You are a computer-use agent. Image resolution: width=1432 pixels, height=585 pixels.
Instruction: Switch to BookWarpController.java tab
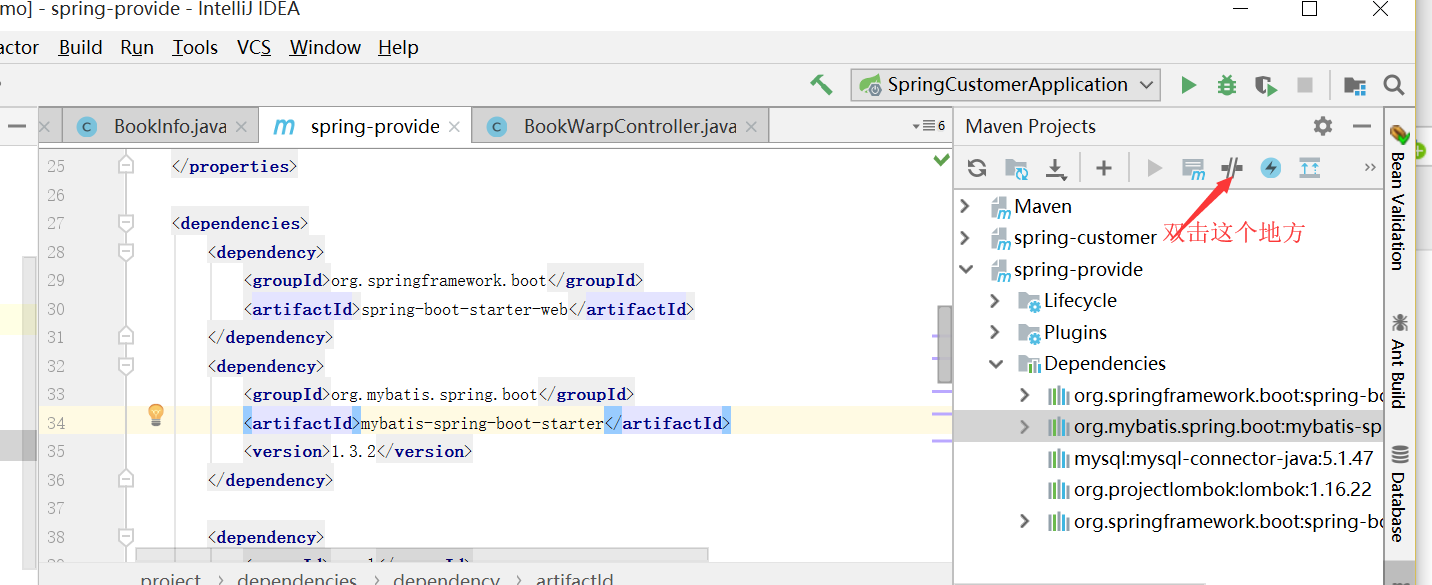630,127
